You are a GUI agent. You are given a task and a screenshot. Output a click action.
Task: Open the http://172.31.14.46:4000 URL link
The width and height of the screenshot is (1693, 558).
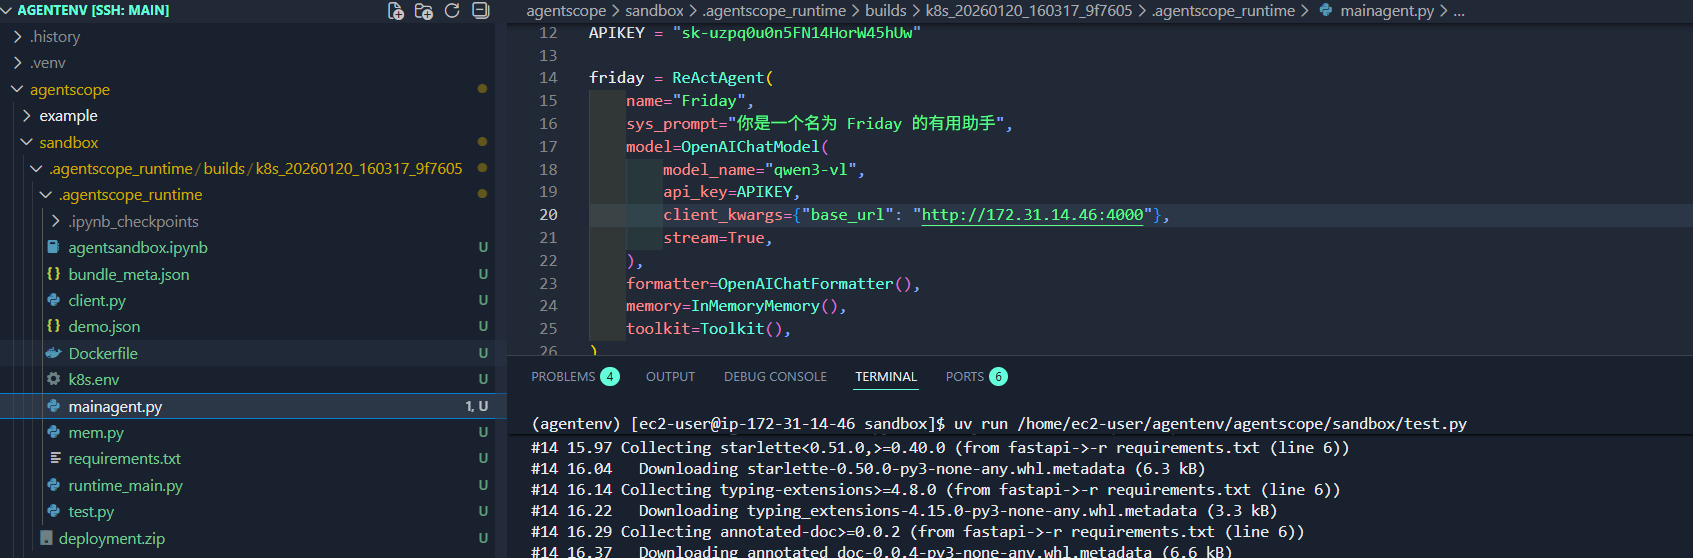(x=1032, y=215)
